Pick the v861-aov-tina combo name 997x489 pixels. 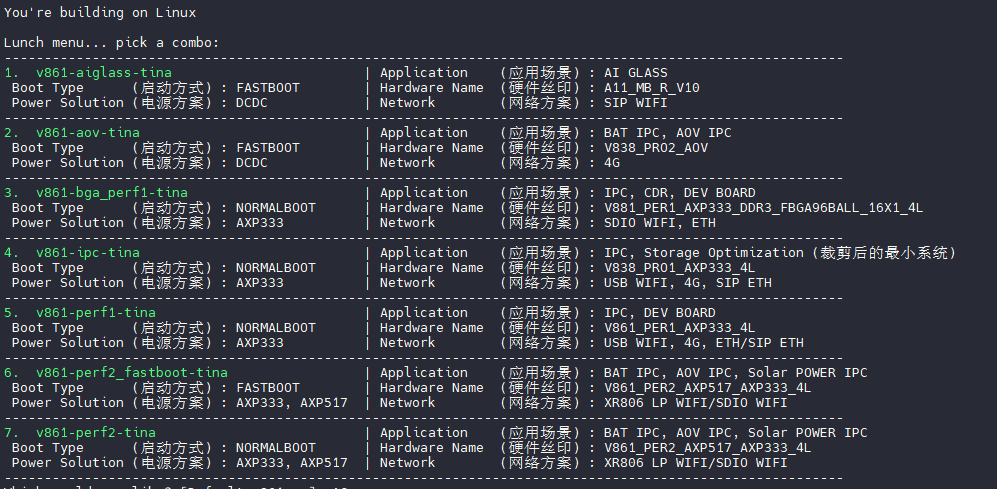[87, 133]
